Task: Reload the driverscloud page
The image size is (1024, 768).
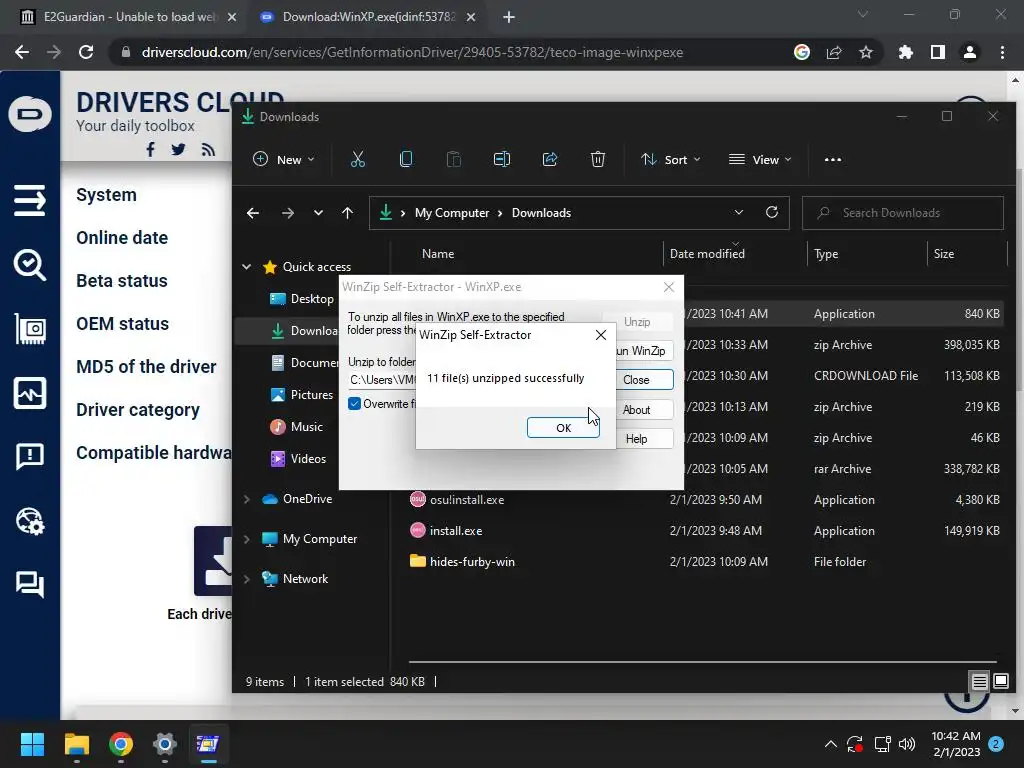Action: [86, 52]
